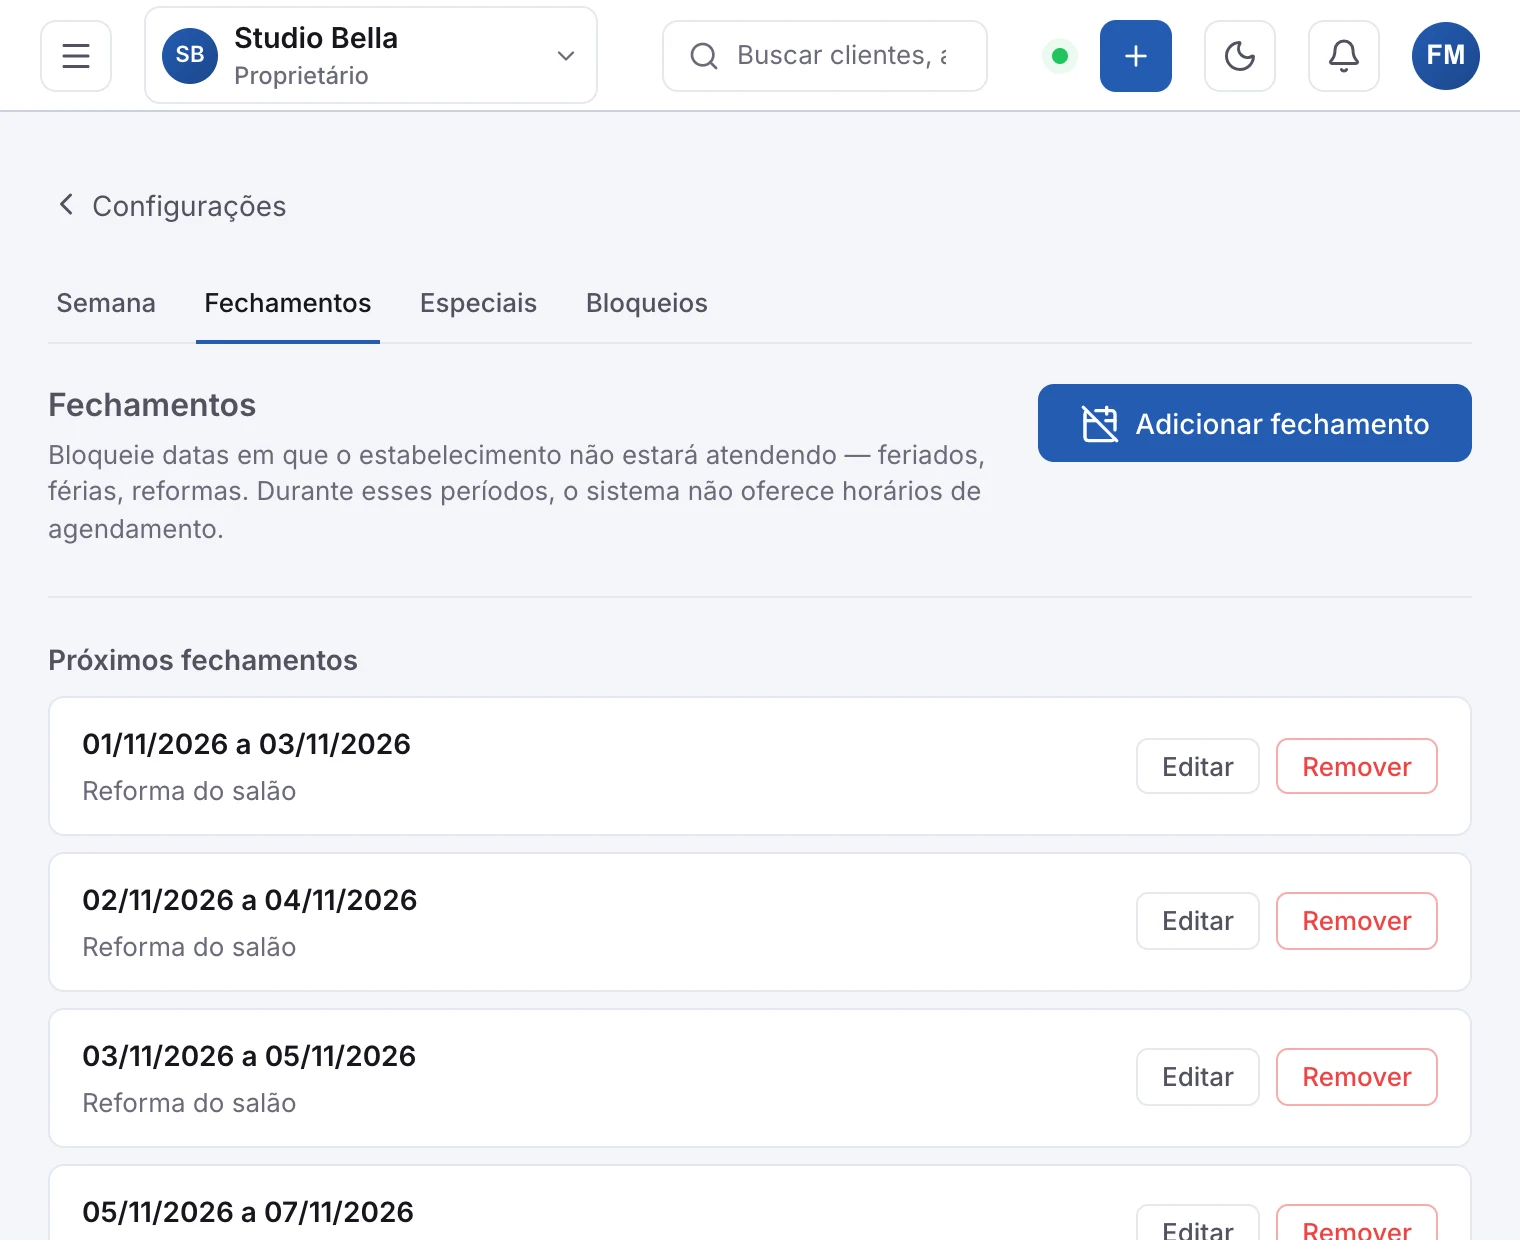Edit the 01/11/2026 a 03/11/2026 closure
This screenshot has width=1520, height=1240.
pyautogui.click(x=1198, y=766)
